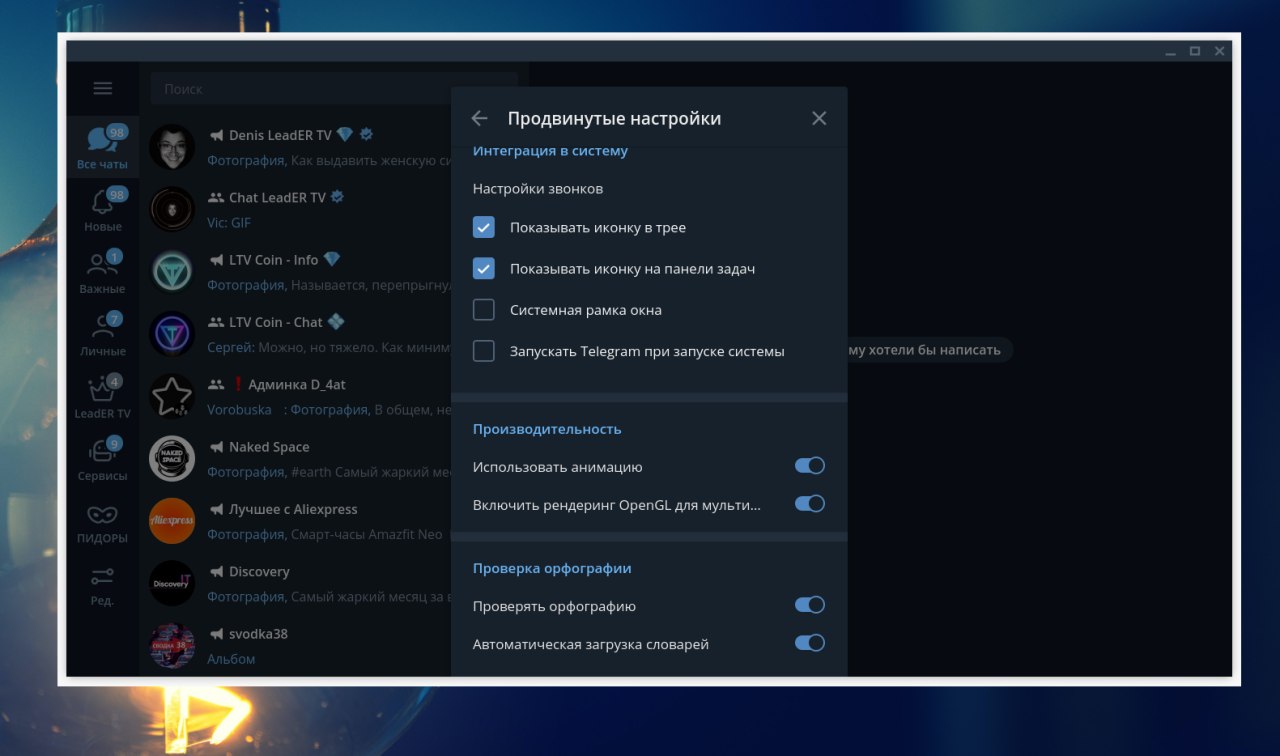This screenshot has height=756, width=1280.
Task: Click the Chat LeadER TV name
Action: point(277,197)
